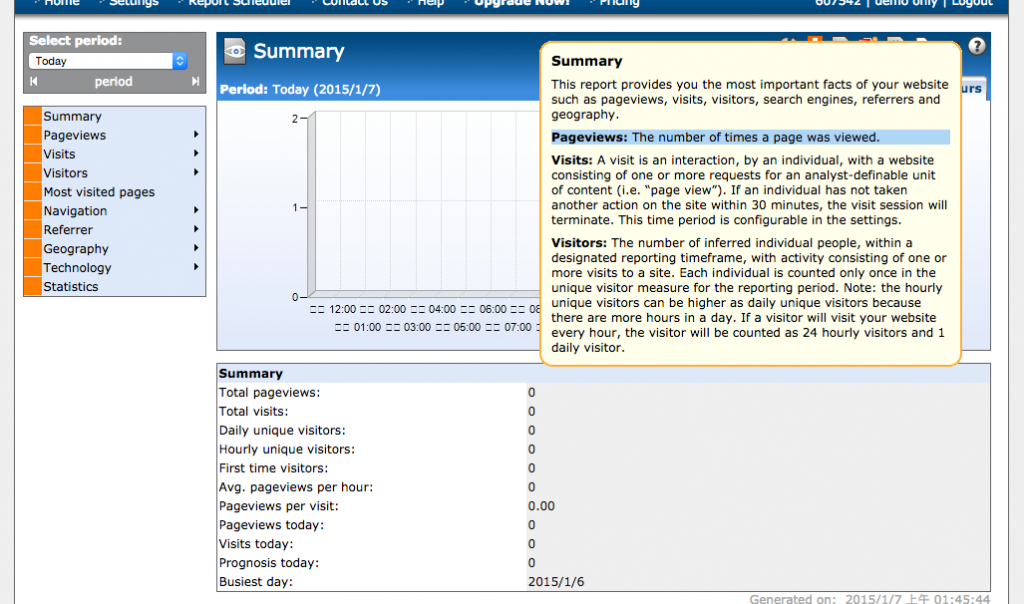
Task: Select Visitors in the sidebar menu
Action: tap(65, 173)
